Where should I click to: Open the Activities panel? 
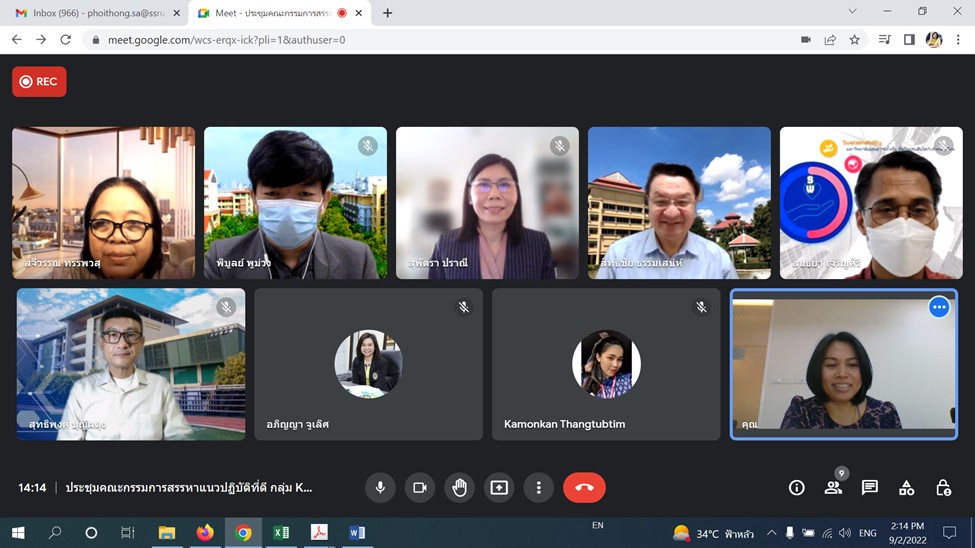click(906, 488)
